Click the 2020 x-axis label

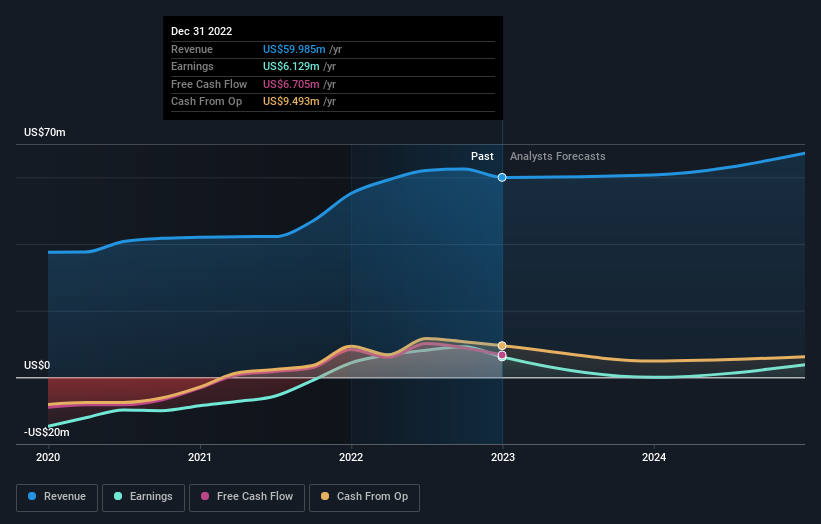[48, 458]
